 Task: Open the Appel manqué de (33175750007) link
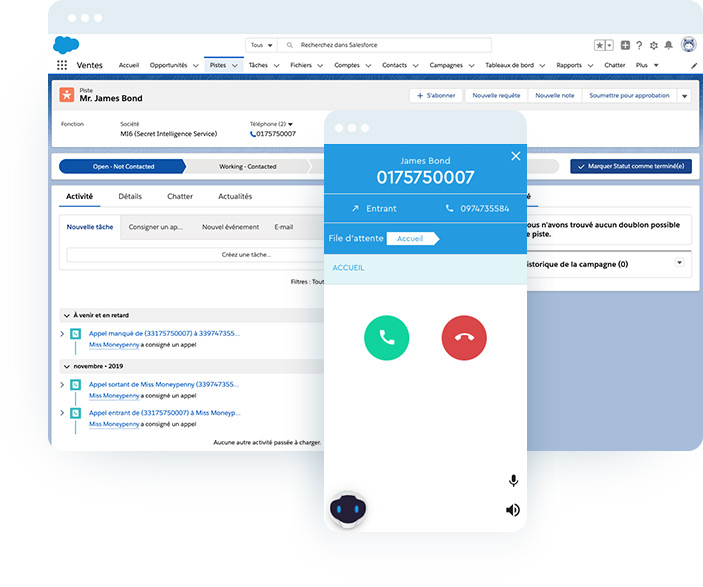(164, 334)
